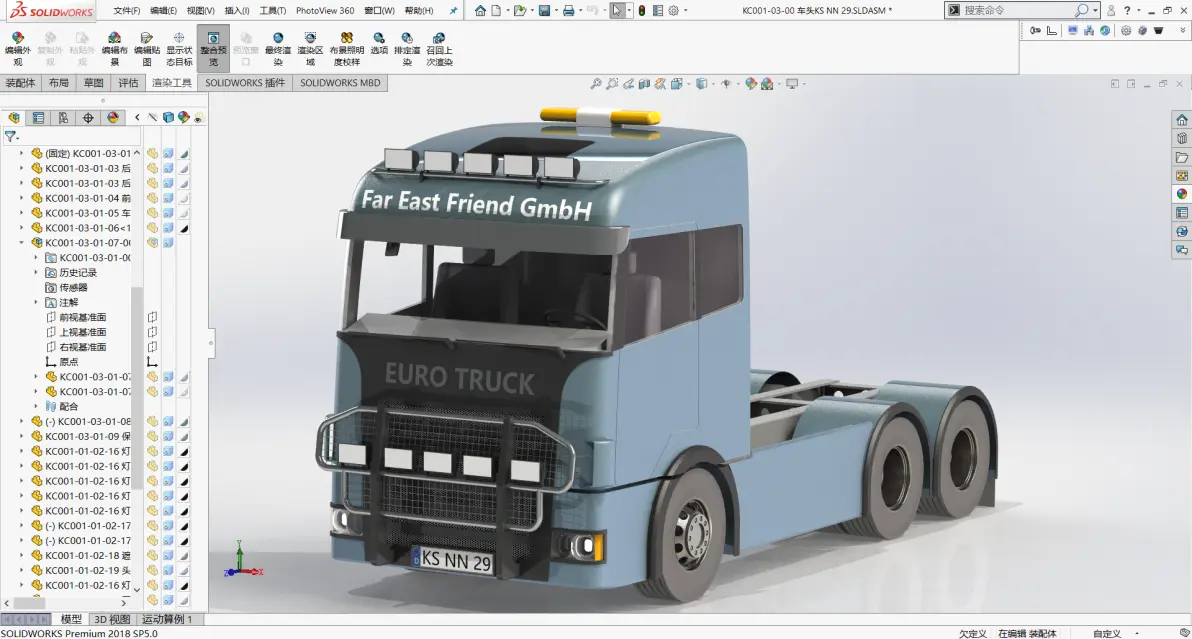The width and height of the screenshot is (1192, 639).
Task: Open the PhotoView 360 menu
Action: [325, 11]
